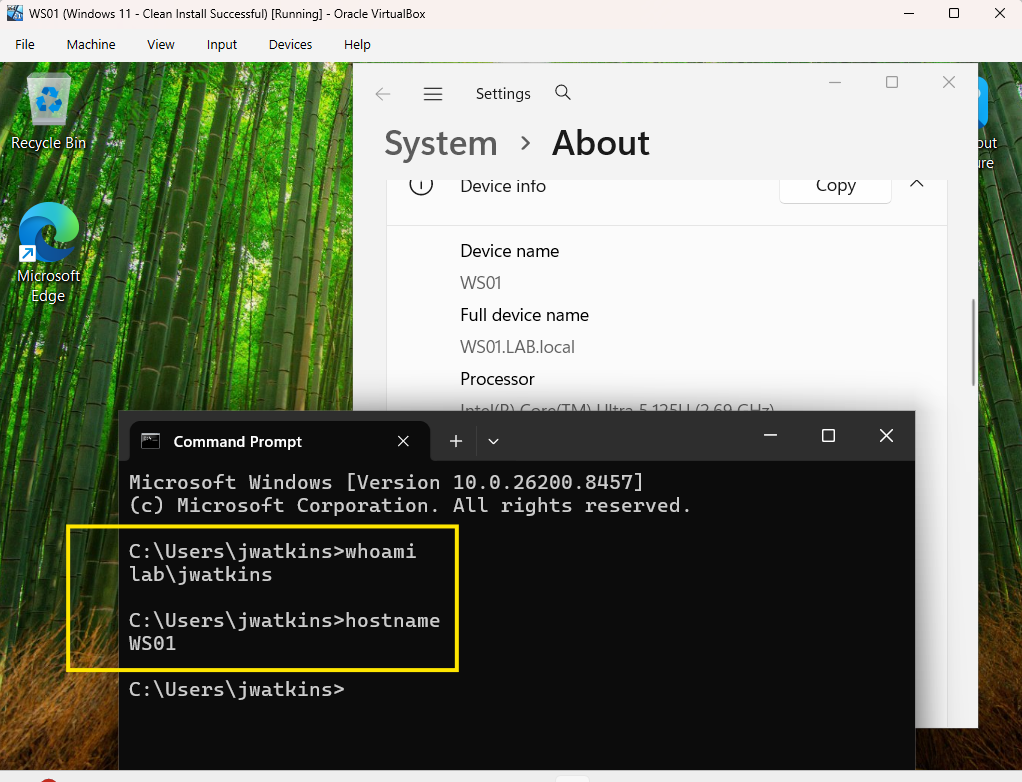Click the System breadcrumb link

pyautogui.click(x=441, y=143)
